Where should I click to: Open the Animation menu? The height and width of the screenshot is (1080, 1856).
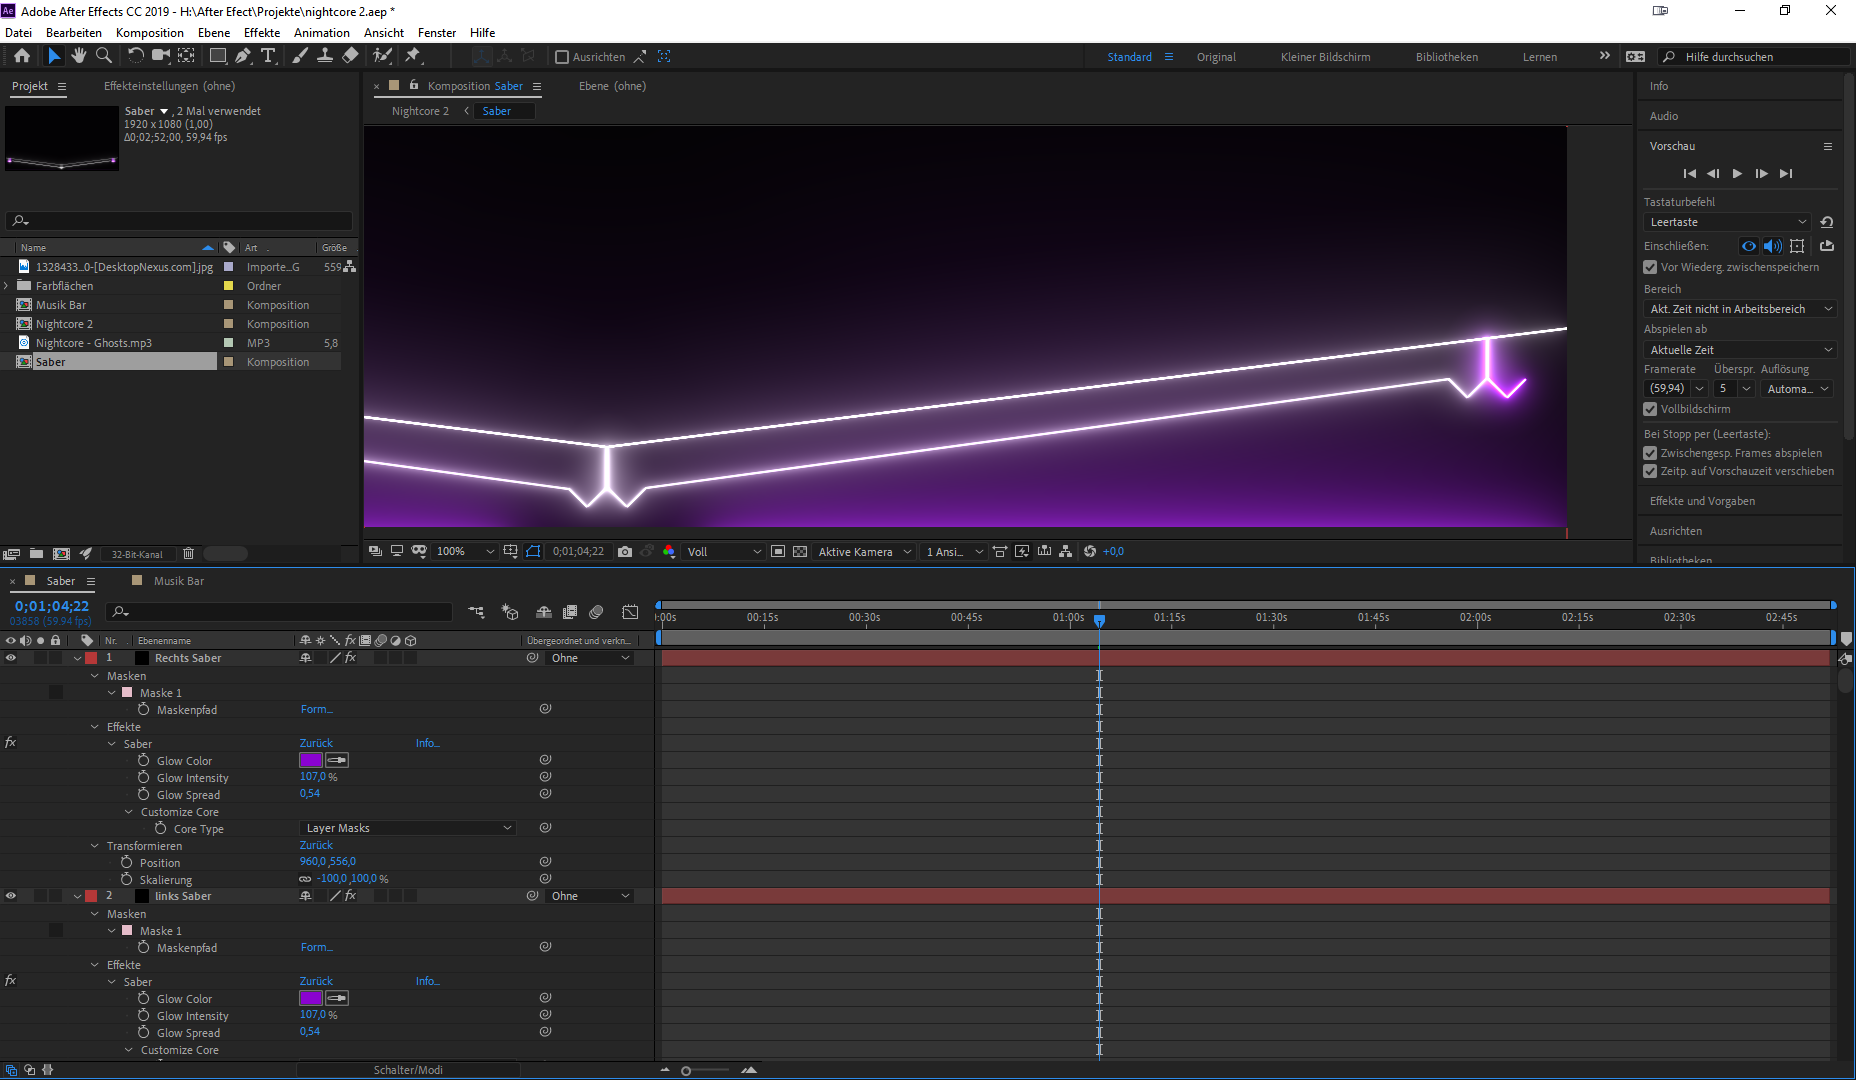tap(322, 33)
